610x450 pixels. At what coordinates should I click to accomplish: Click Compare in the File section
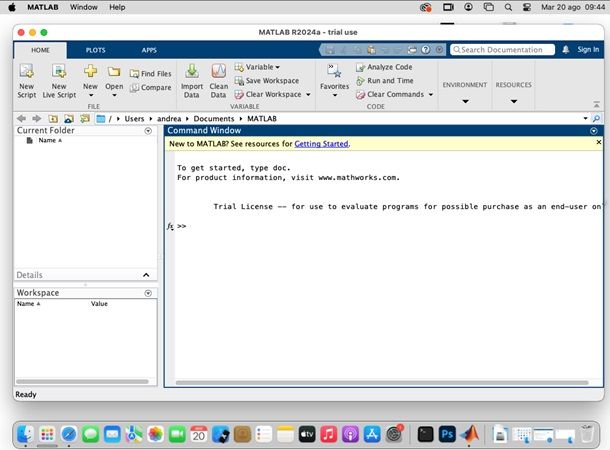click(151, 88)
